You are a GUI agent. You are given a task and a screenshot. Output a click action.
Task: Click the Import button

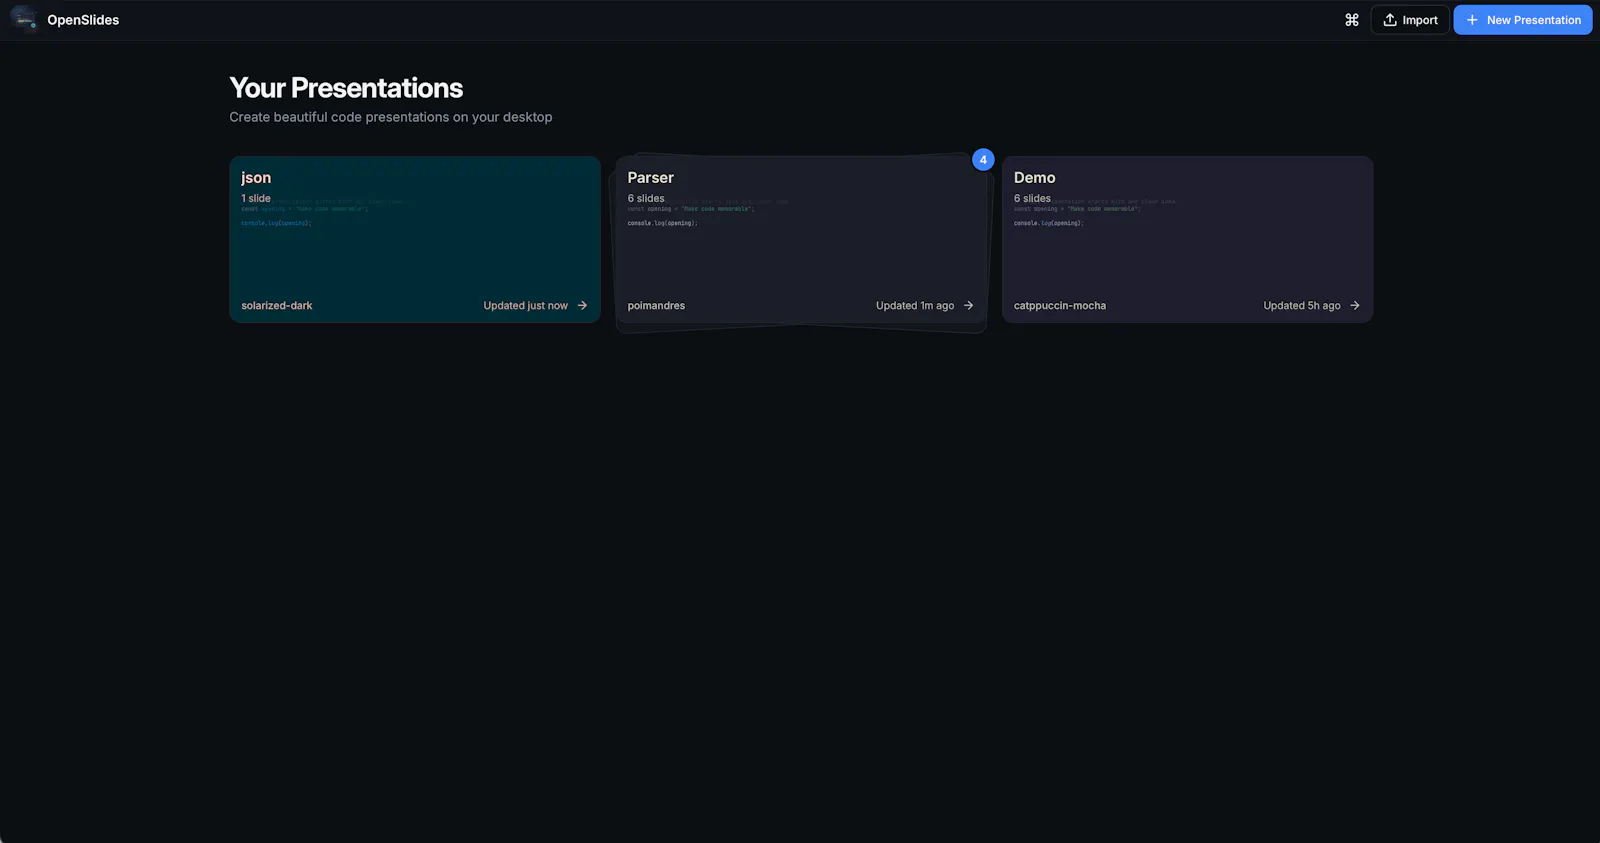point(1410,20)
